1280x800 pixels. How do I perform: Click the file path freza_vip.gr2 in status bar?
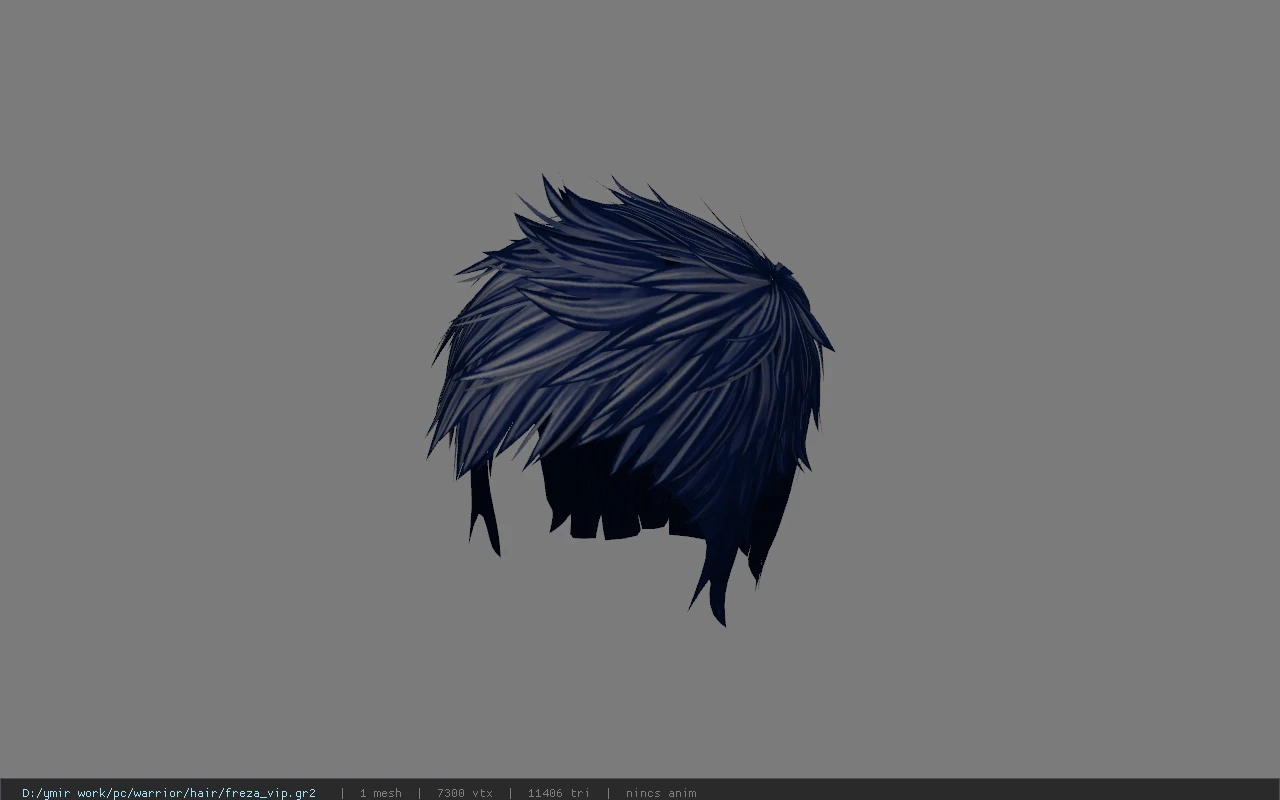coord(169,793)
